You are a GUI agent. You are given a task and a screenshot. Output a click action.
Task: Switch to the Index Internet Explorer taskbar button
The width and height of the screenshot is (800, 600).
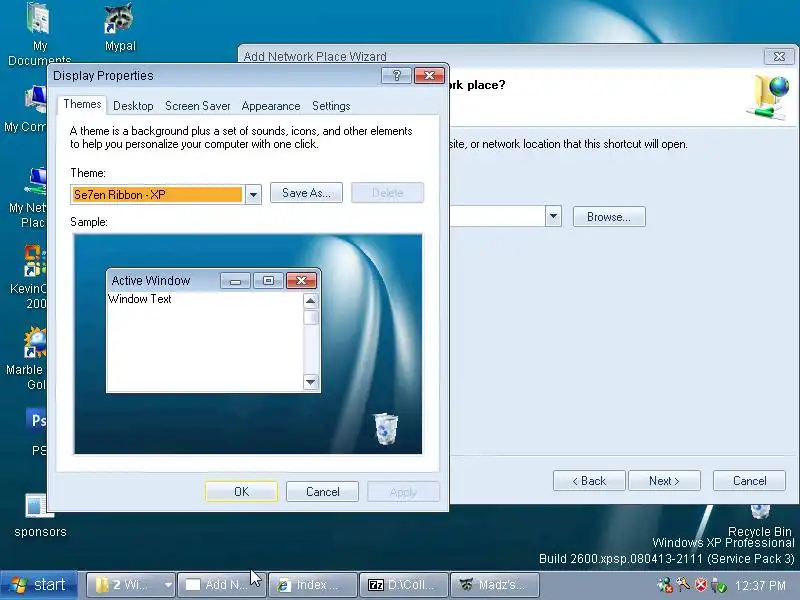point(313,585)
